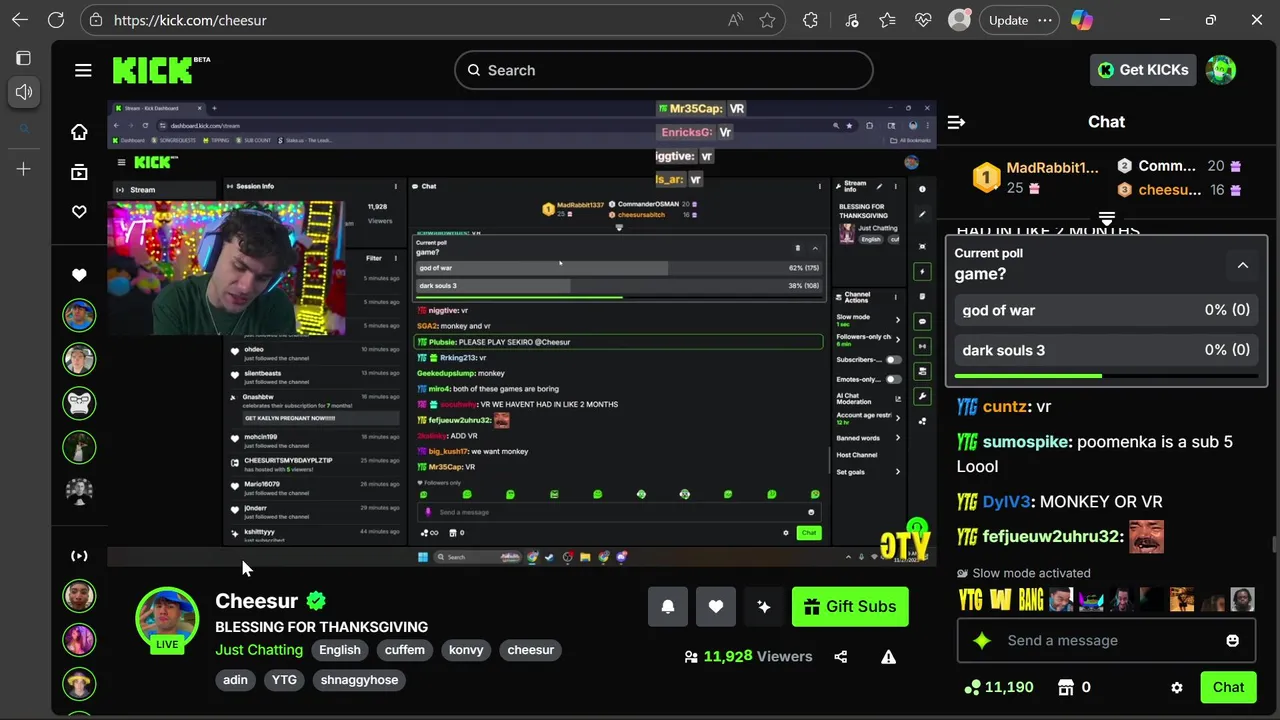Refresh the browser page
Image resolution: width=1280 pixels, height=720 pixels.
click(x=56, y=20)
